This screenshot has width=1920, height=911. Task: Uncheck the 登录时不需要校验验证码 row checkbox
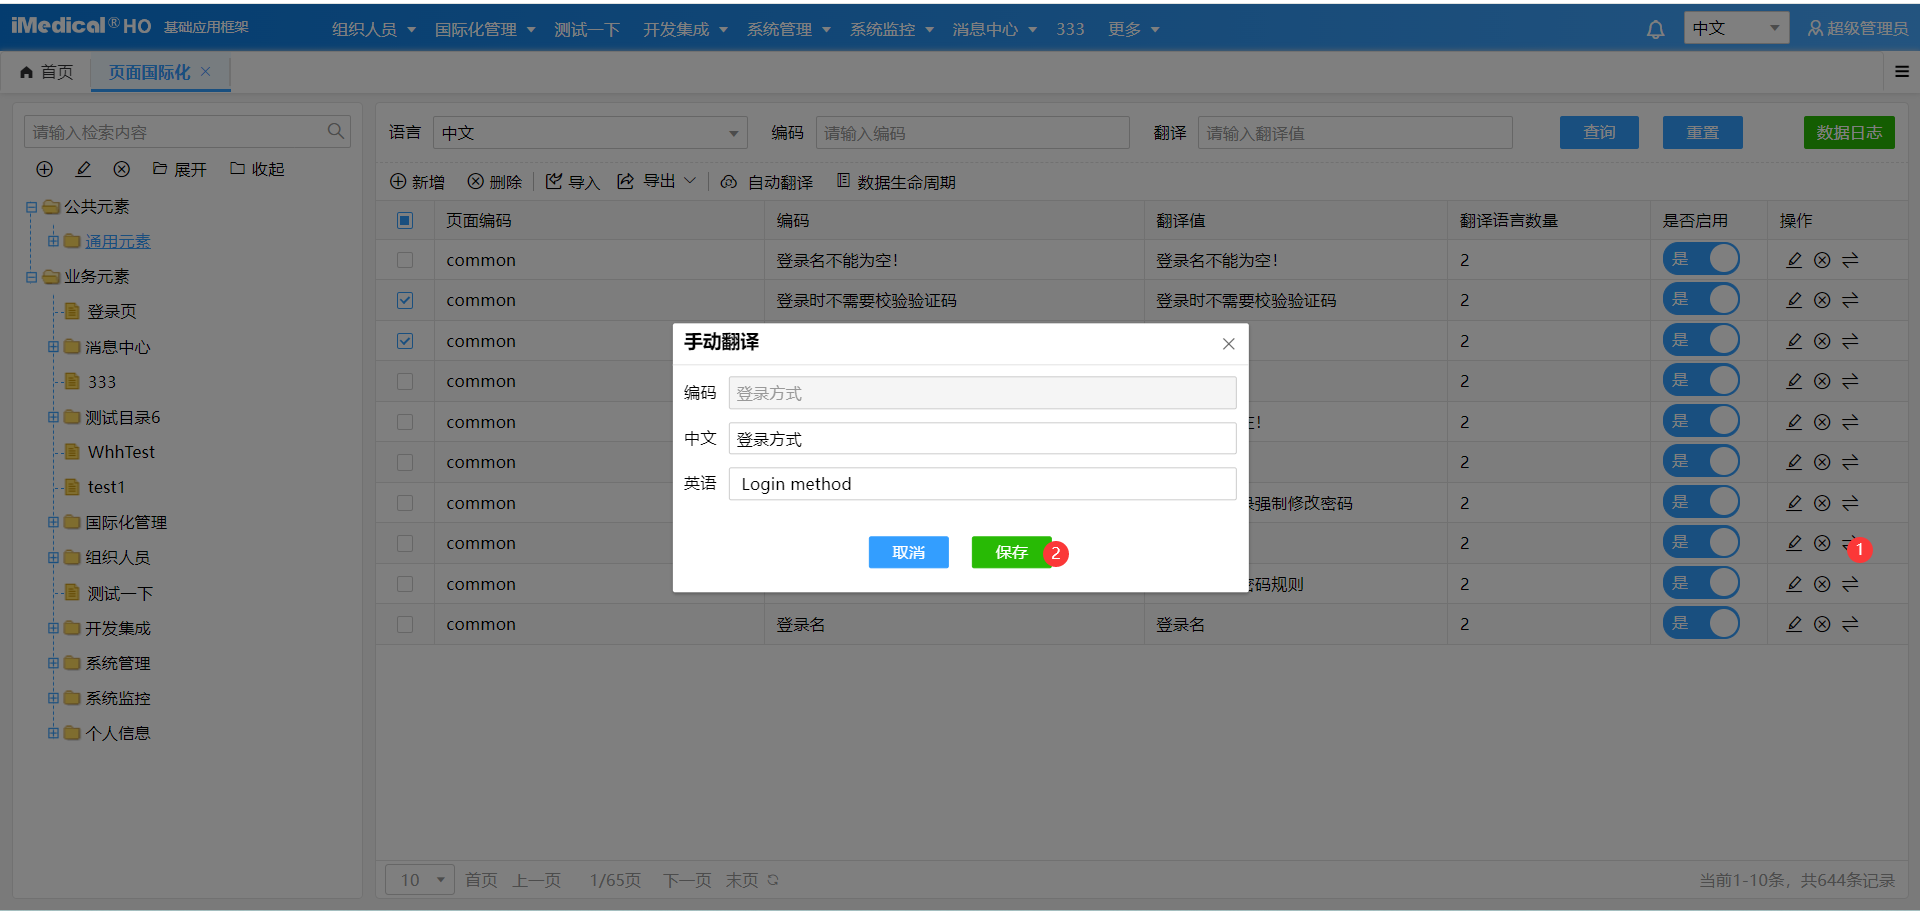(405, 300)
